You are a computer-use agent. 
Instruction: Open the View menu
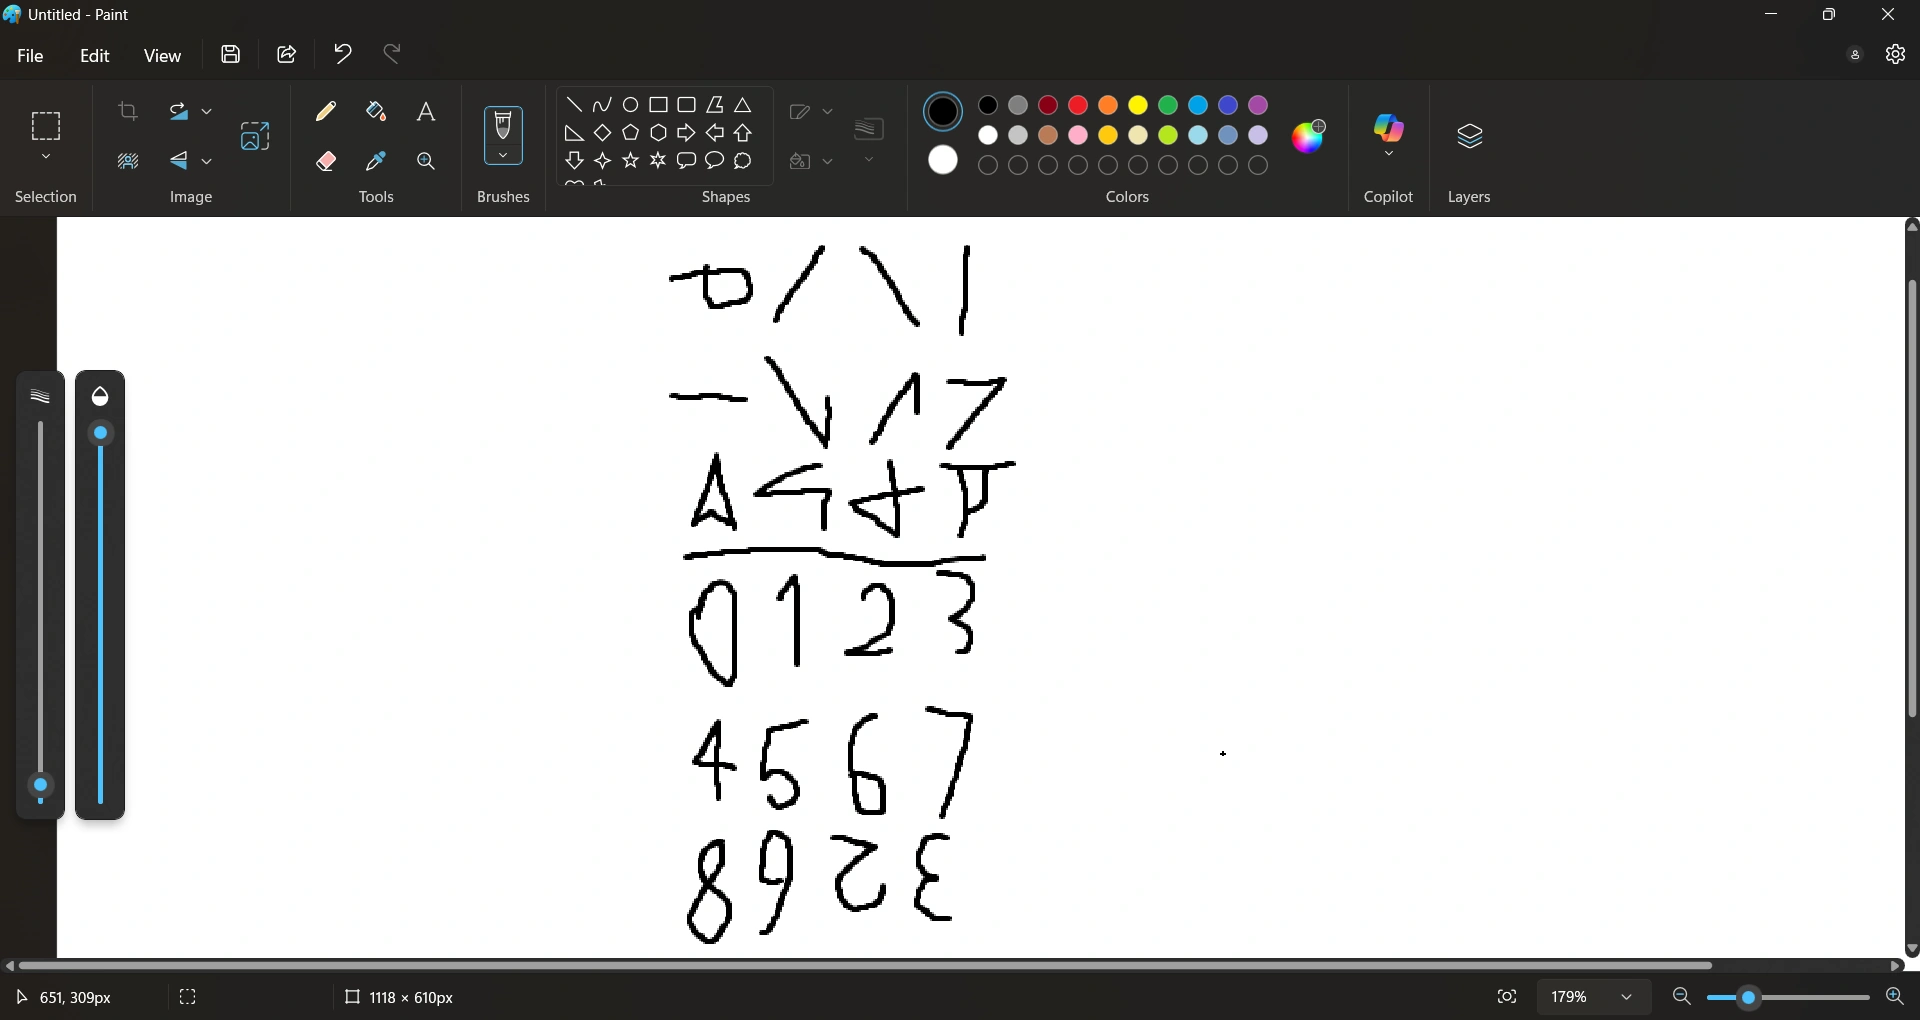(x=164, y=56)
